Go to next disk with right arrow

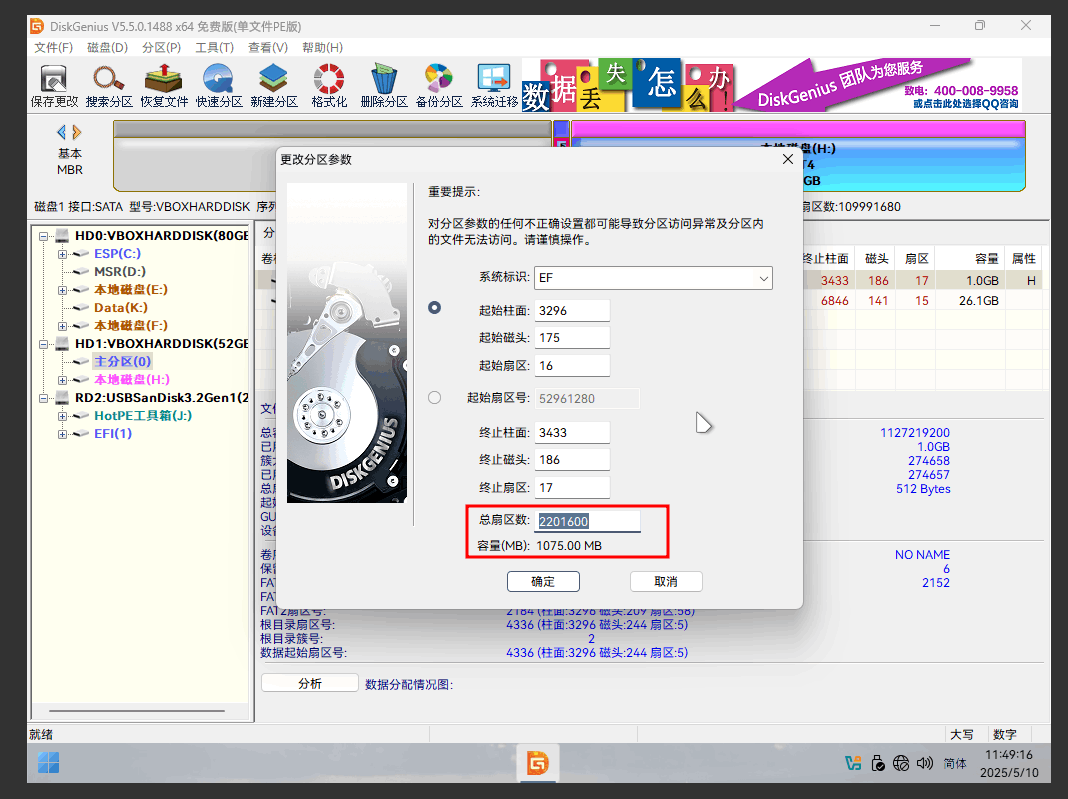click(76, 131)
